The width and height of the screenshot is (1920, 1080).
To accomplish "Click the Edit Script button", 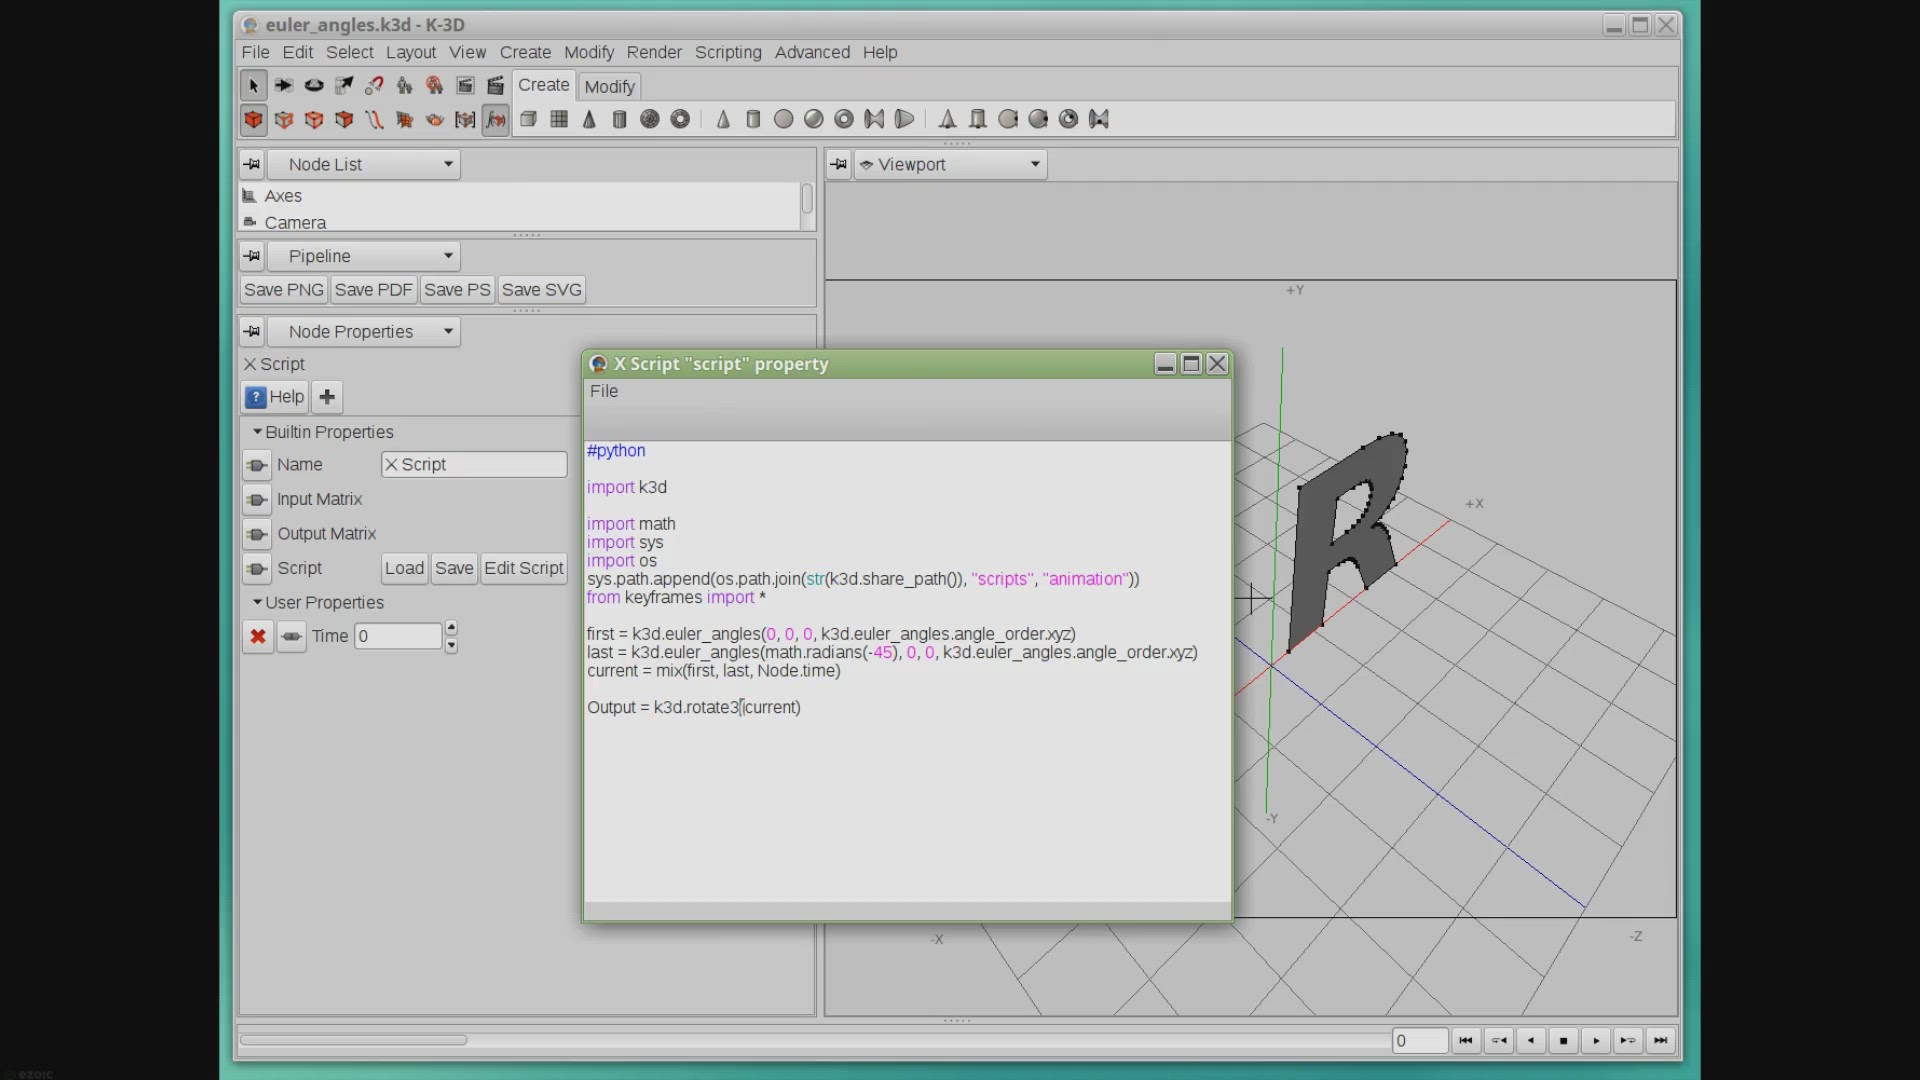I will point(524,568).
